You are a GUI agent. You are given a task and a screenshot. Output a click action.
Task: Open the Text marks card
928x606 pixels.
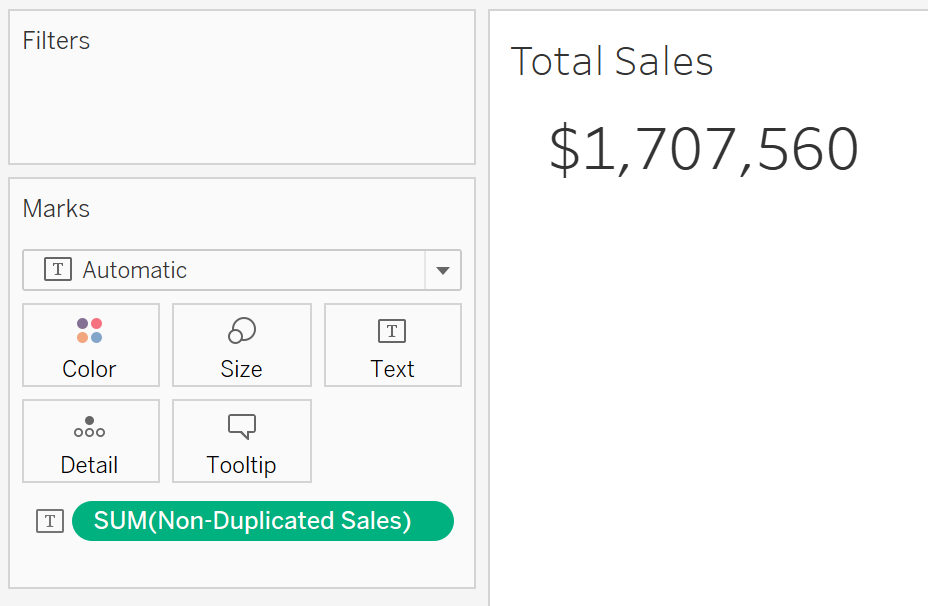tap(392, 345)
